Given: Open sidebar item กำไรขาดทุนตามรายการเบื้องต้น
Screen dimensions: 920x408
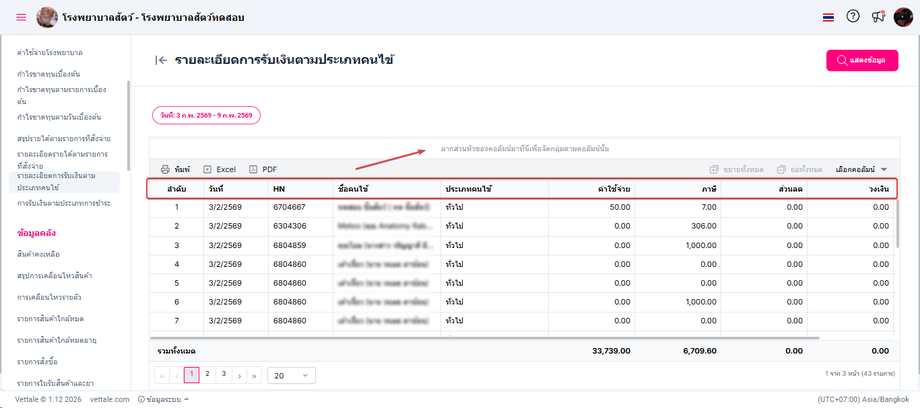Looking at the screenshot, I should (x=62, y=95).
